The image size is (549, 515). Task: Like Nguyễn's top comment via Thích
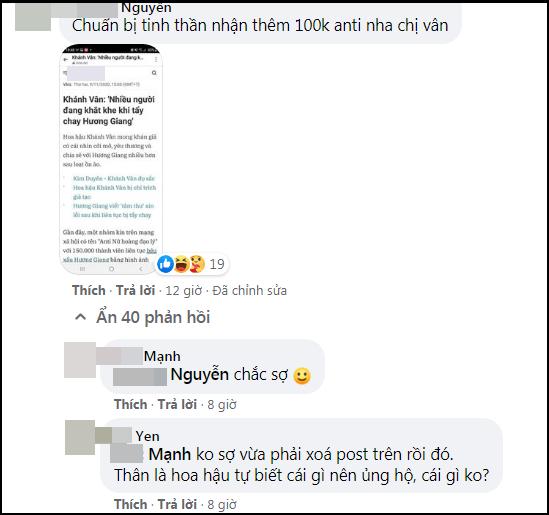click(x=89, y=290)
